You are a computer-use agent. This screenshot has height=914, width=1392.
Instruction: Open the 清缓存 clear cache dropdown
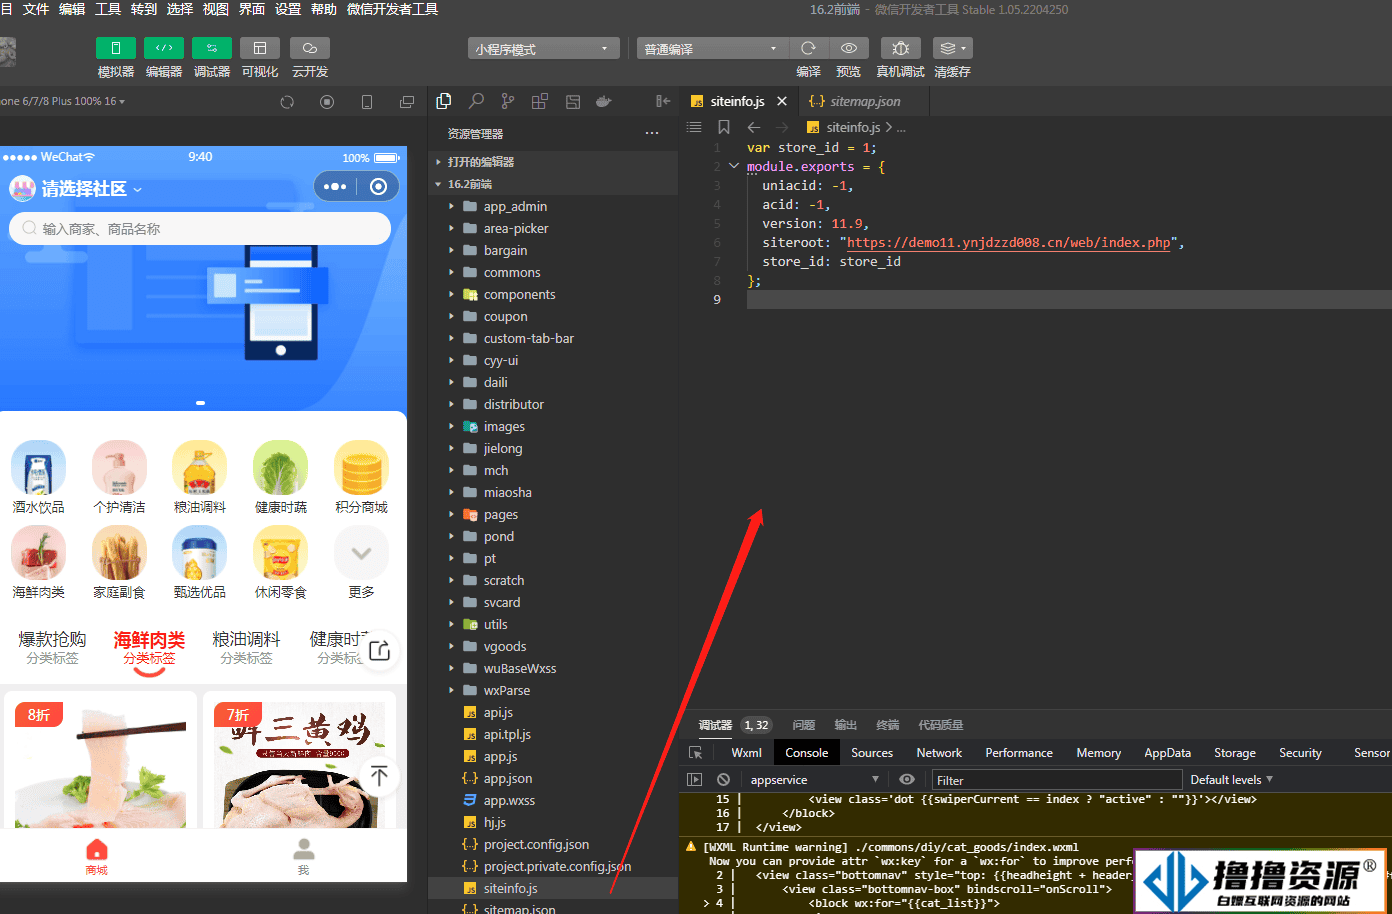[952, 48]
